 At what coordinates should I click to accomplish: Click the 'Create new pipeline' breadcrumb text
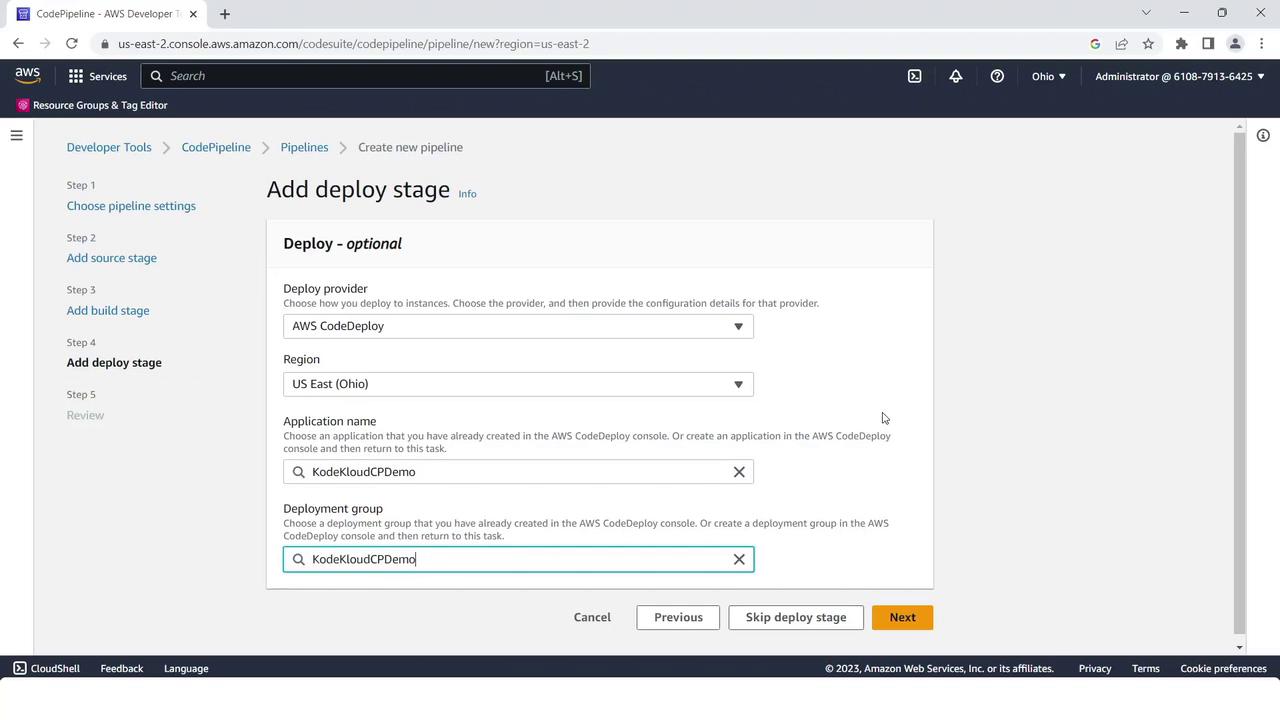410,147
